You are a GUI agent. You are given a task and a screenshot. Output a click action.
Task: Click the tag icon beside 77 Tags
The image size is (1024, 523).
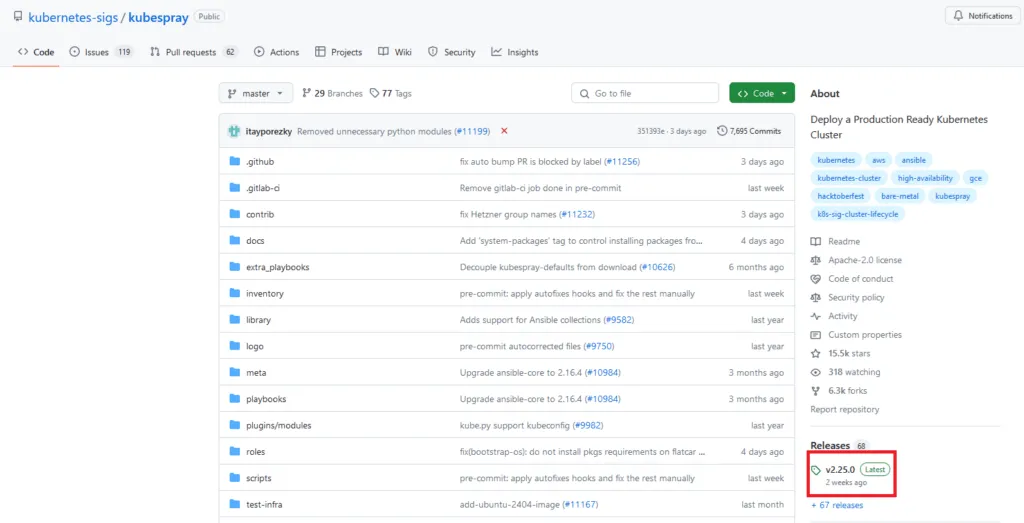[x=374, y=93]
